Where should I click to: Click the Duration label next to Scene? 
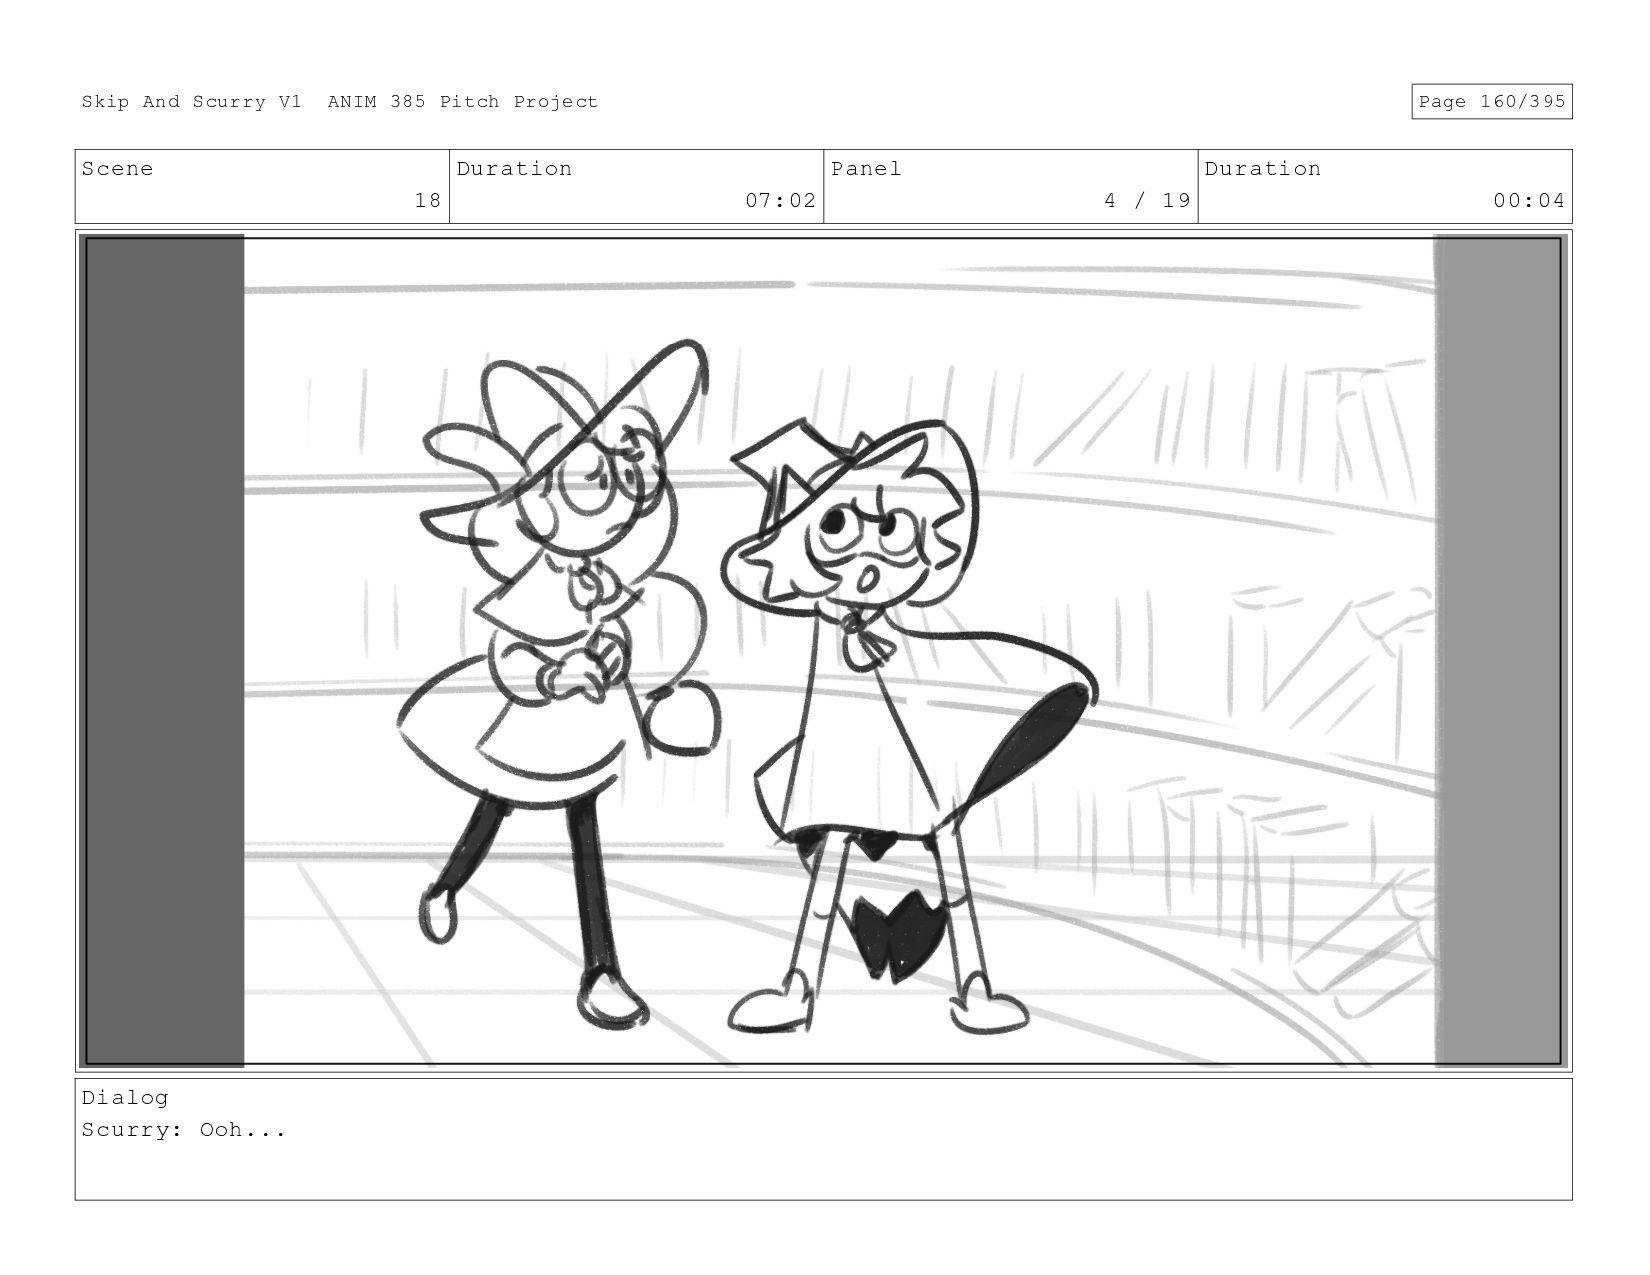click(514, 169)
